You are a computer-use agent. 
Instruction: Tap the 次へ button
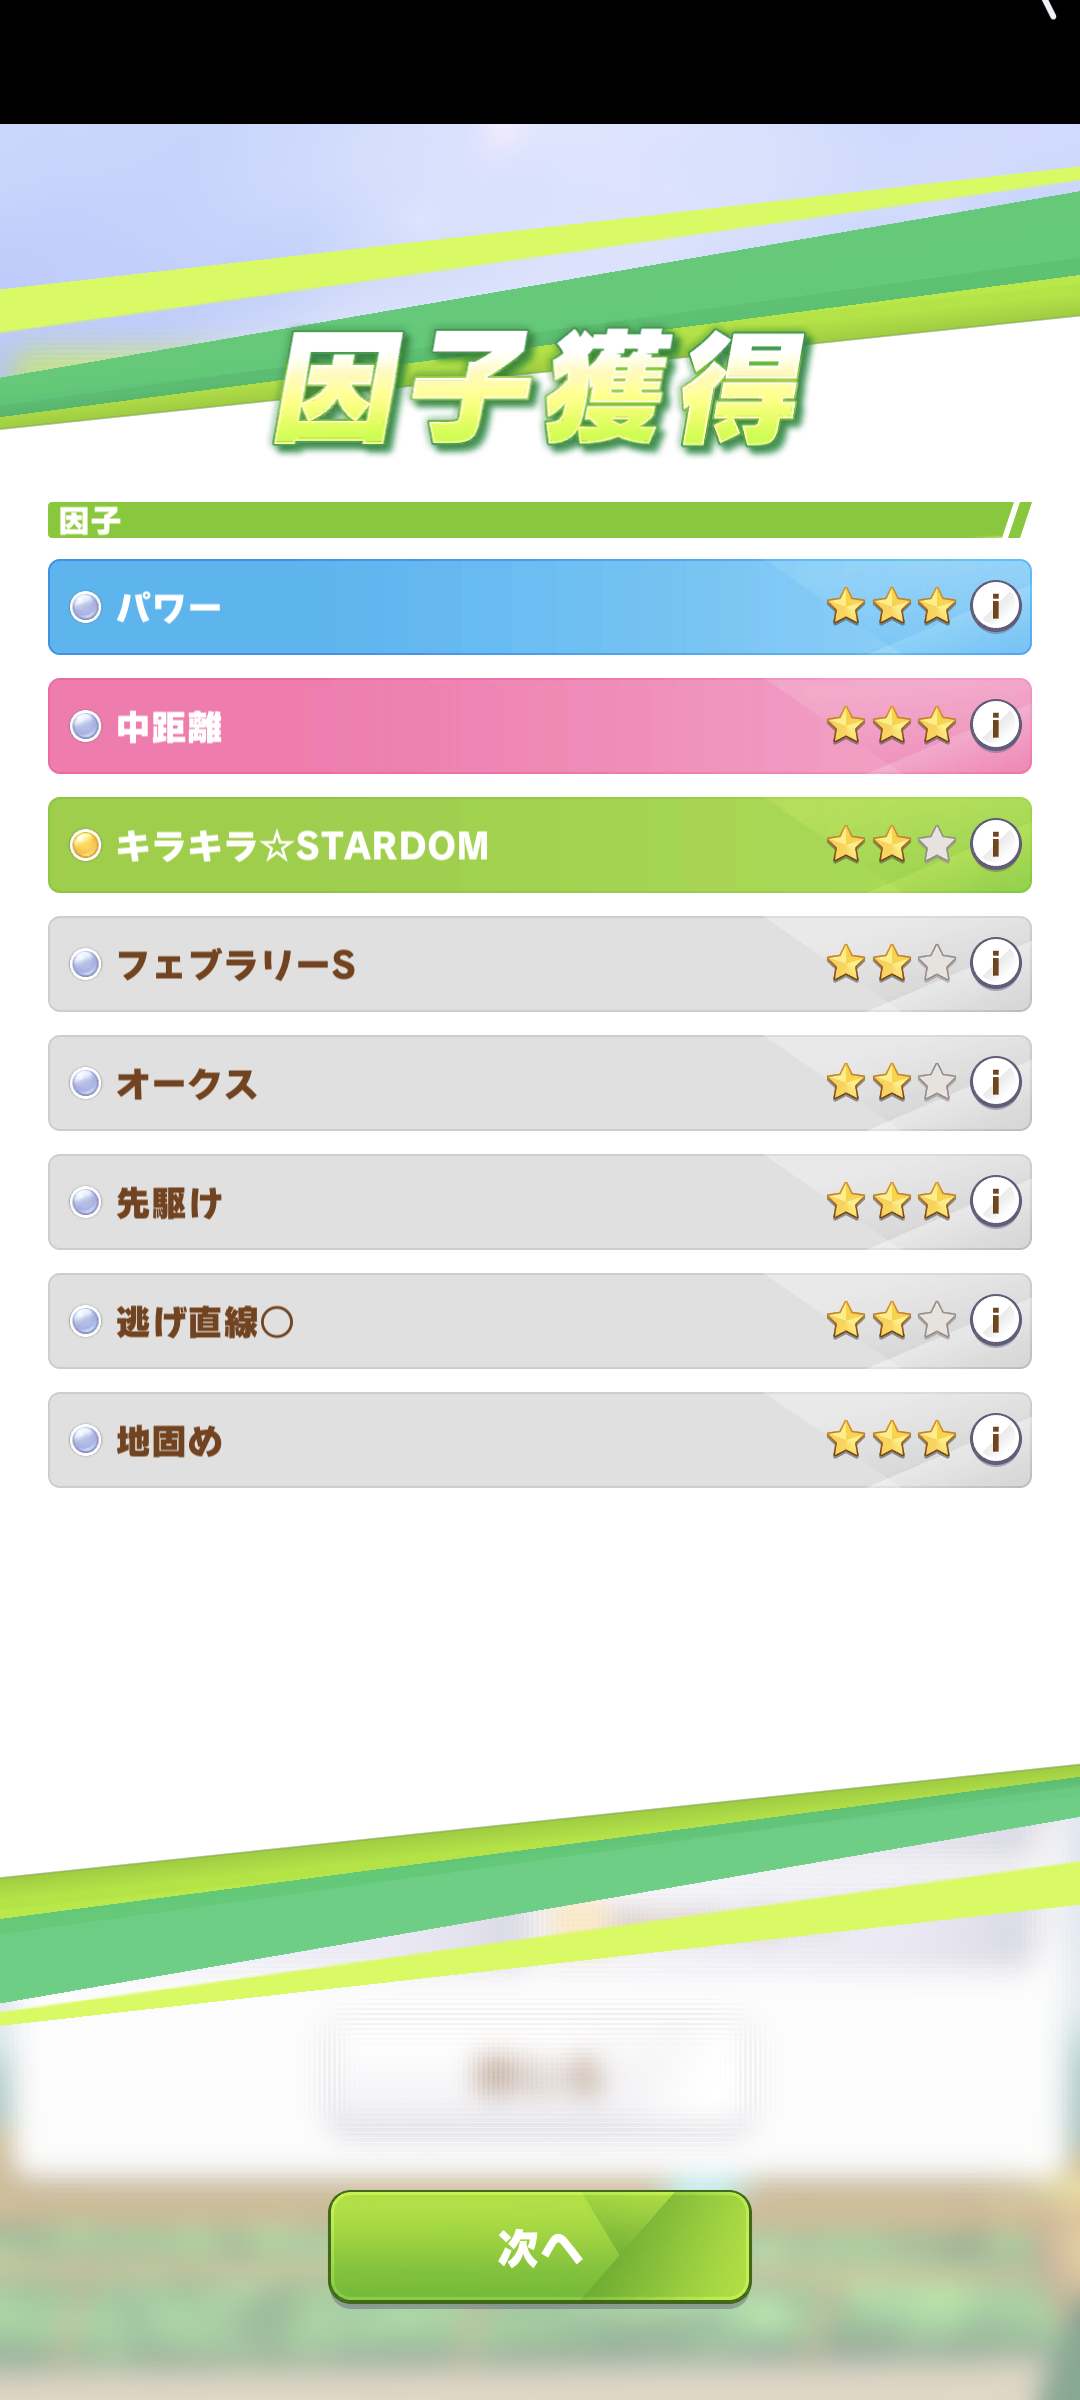pyautogui.click(x=540, y=2247)
